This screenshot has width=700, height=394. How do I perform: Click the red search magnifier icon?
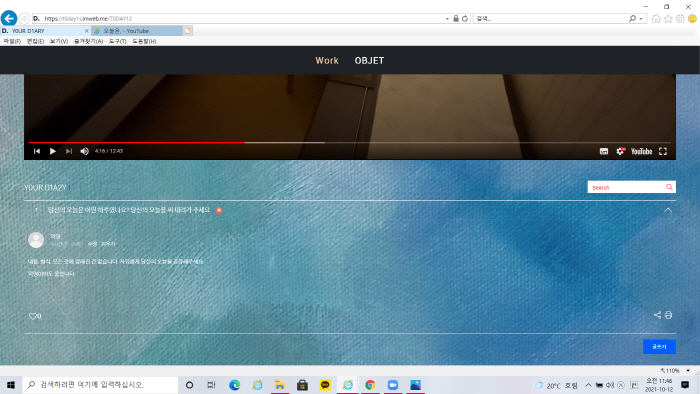point(669,187)
